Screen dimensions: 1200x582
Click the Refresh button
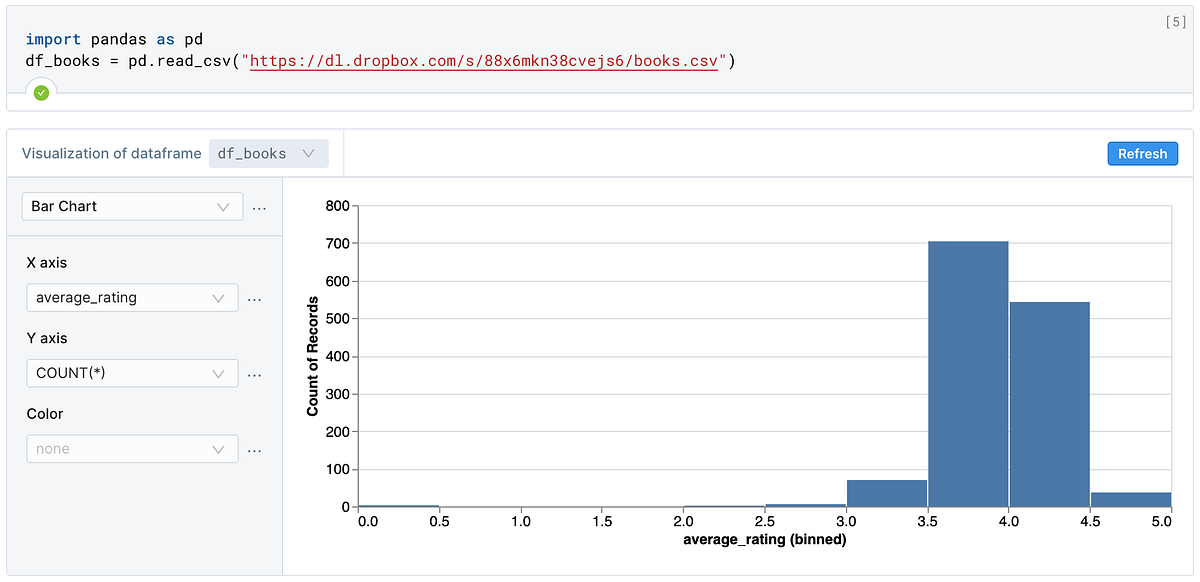pos(1142,153)
